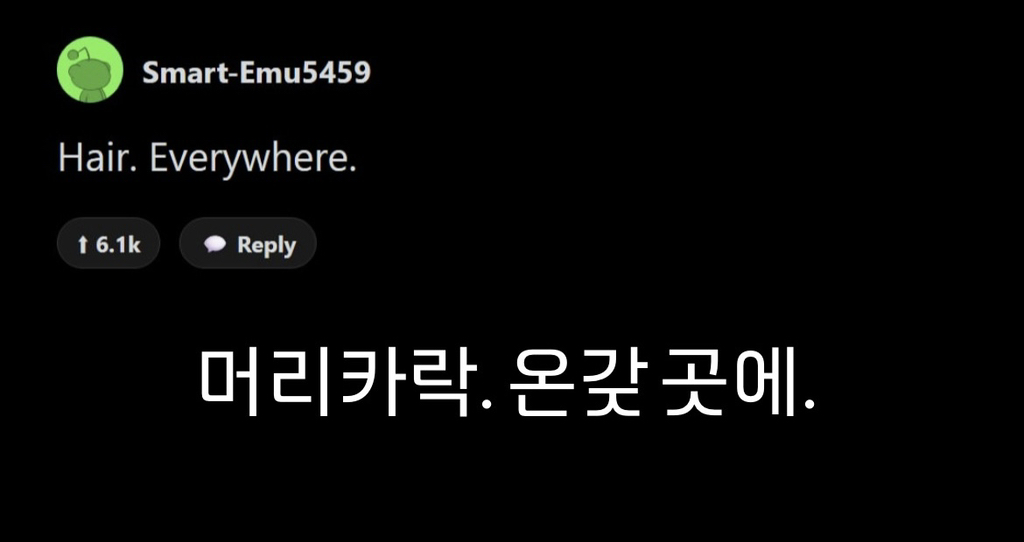The height and width of the screenshot is (542, 1024).
Task: Click the "6.1k" vote number text
Action: click(x=118, y=245)
